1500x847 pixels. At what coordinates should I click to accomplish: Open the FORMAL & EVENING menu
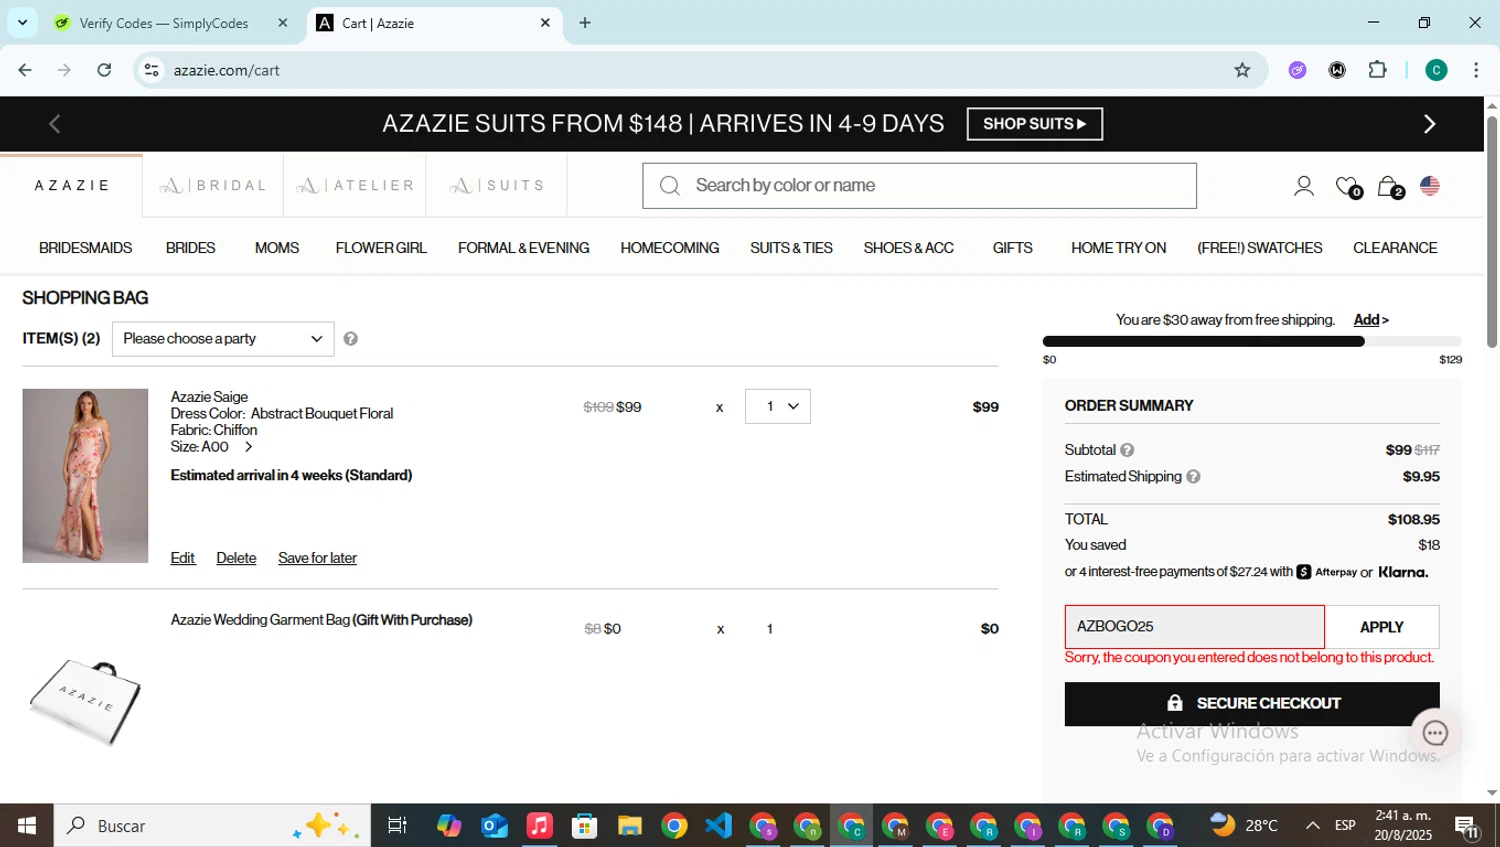point(523,248)
